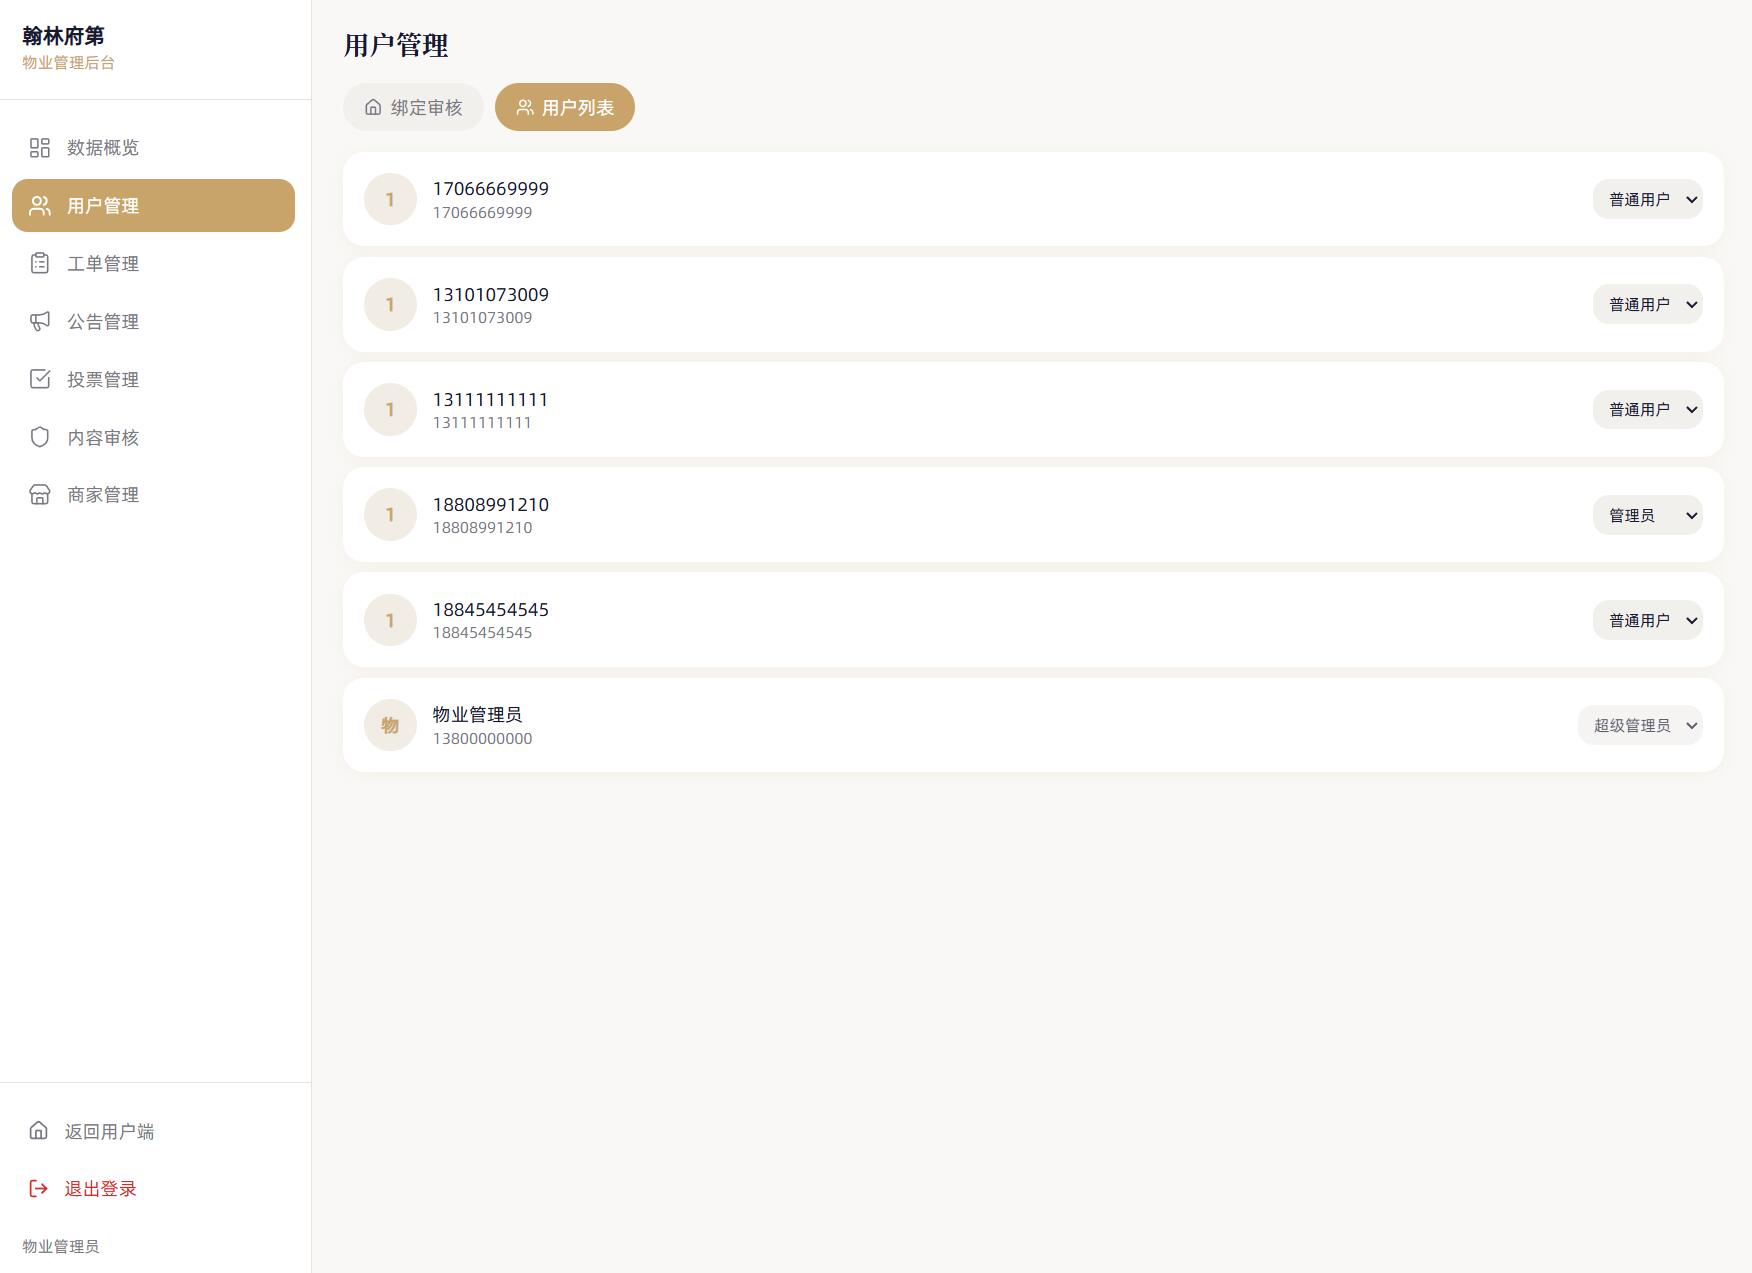Click the people icon on 用户列表 tab
The height and width of the screenshot is (1273, 1752).
coord(525,107)
